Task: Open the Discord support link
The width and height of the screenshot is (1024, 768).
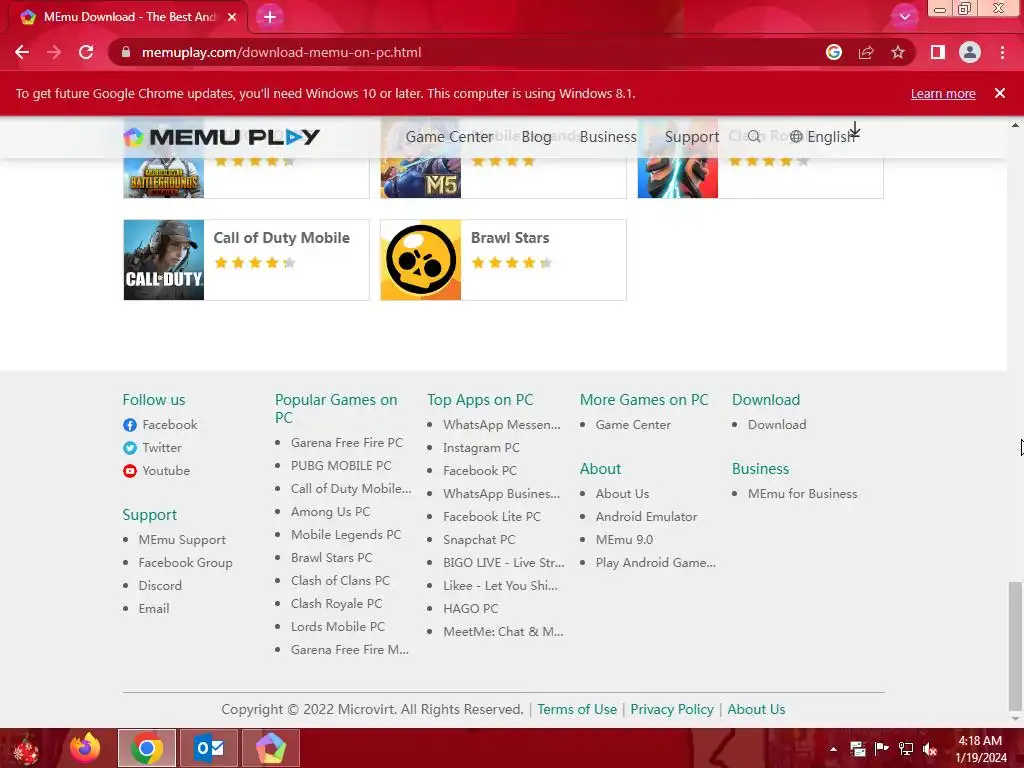Action: (160, 585)
